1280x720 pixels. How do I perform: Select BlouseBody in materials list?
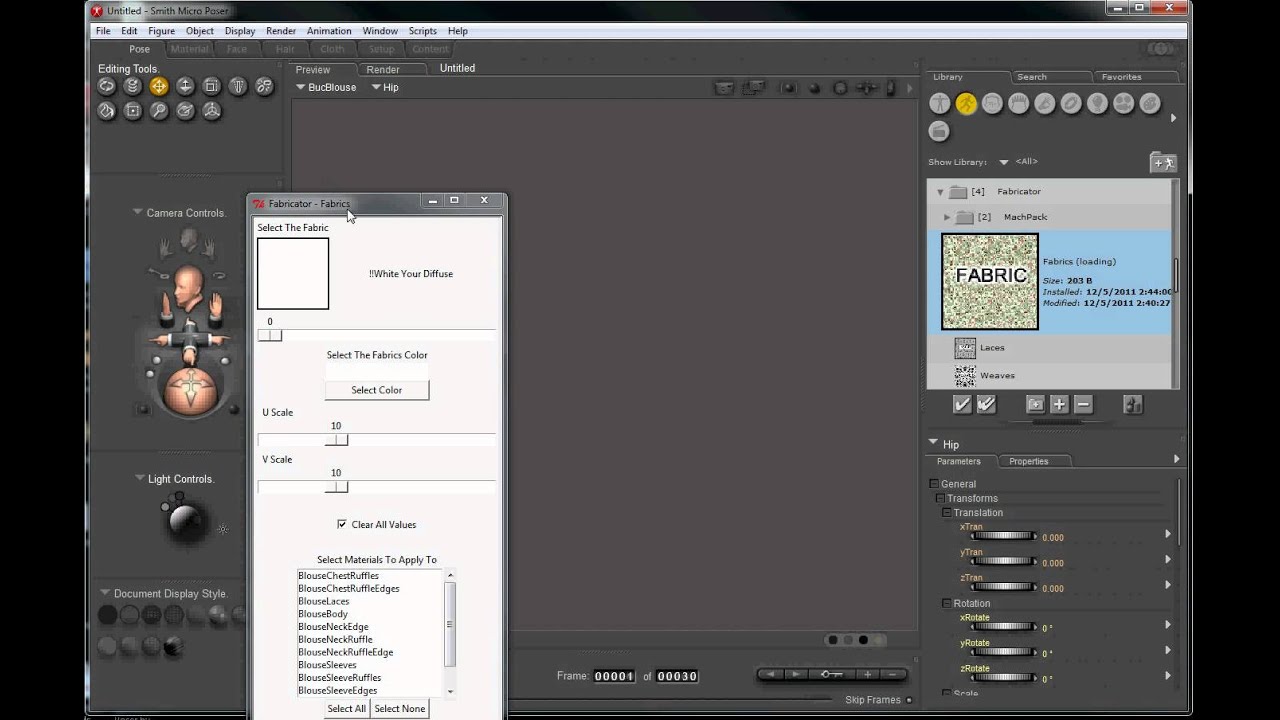click(323, 614)
